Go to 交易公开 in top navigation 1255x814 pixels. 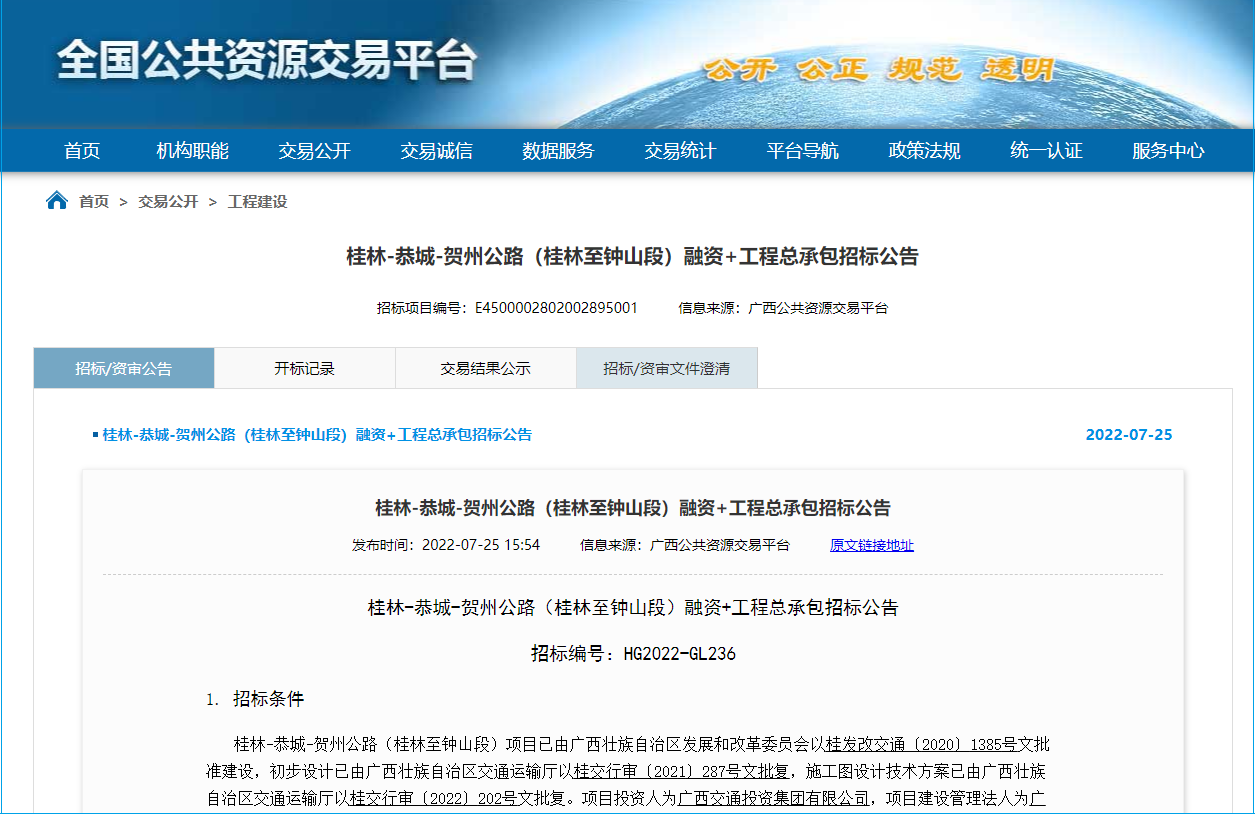tap(315, 151)
